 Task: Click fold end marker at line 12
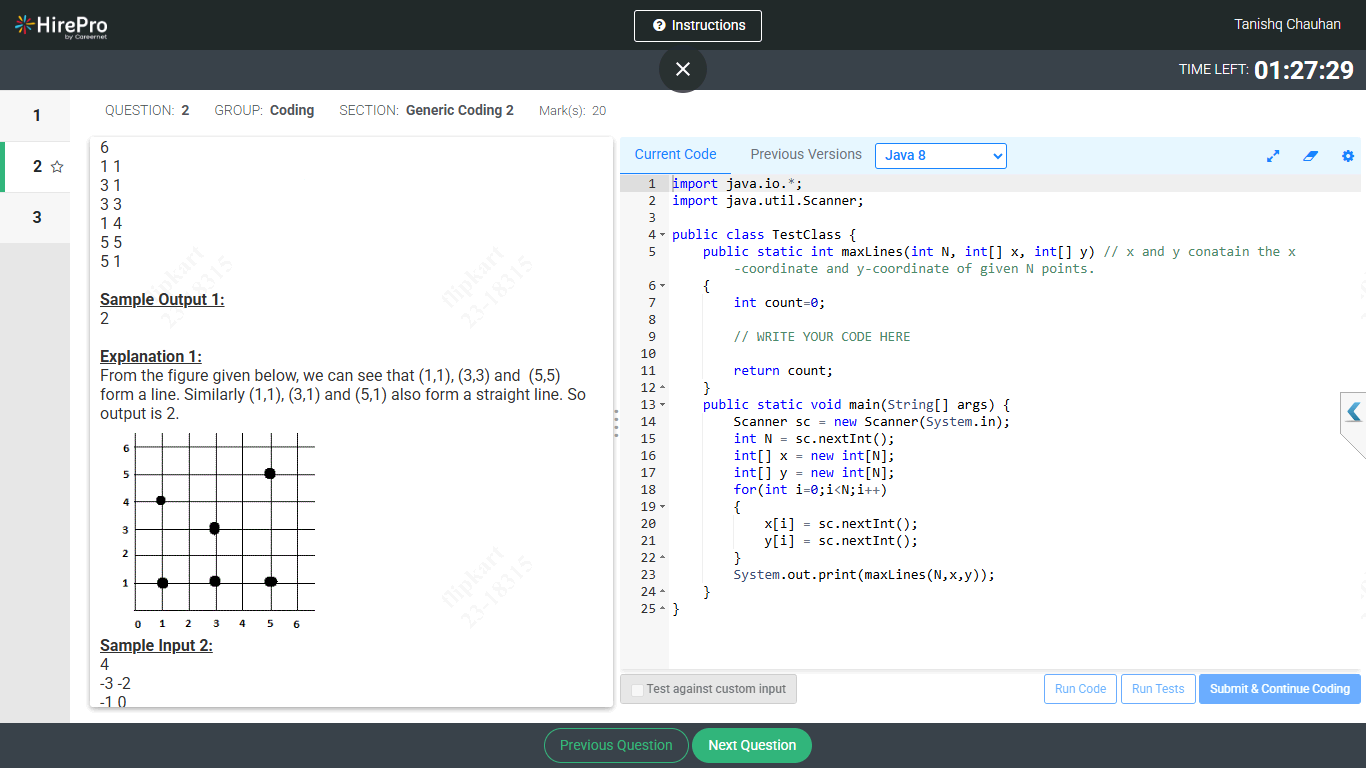[x=662, y=388]
